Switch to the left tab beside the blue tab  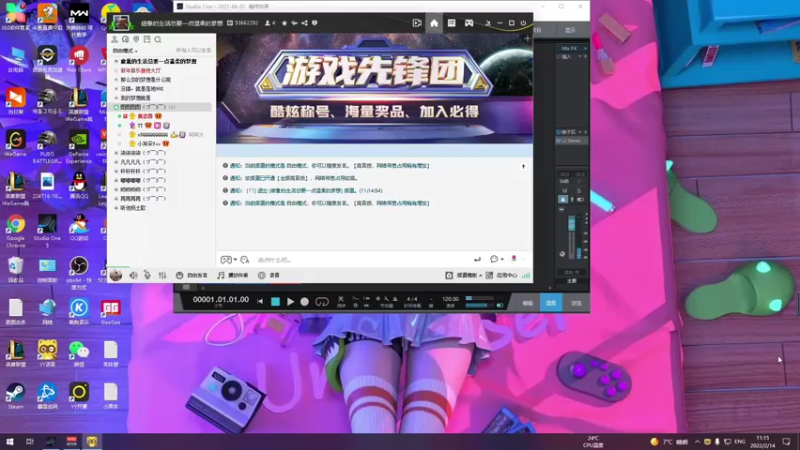point(528,303)
